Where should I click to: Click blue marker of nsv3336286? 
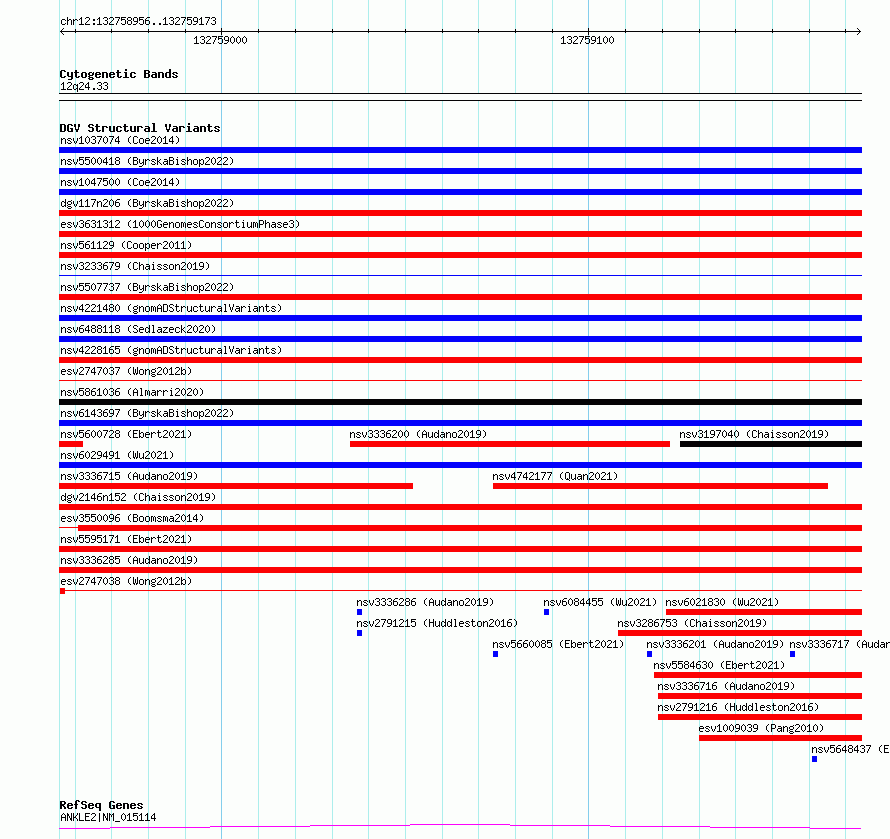point(359,612)
